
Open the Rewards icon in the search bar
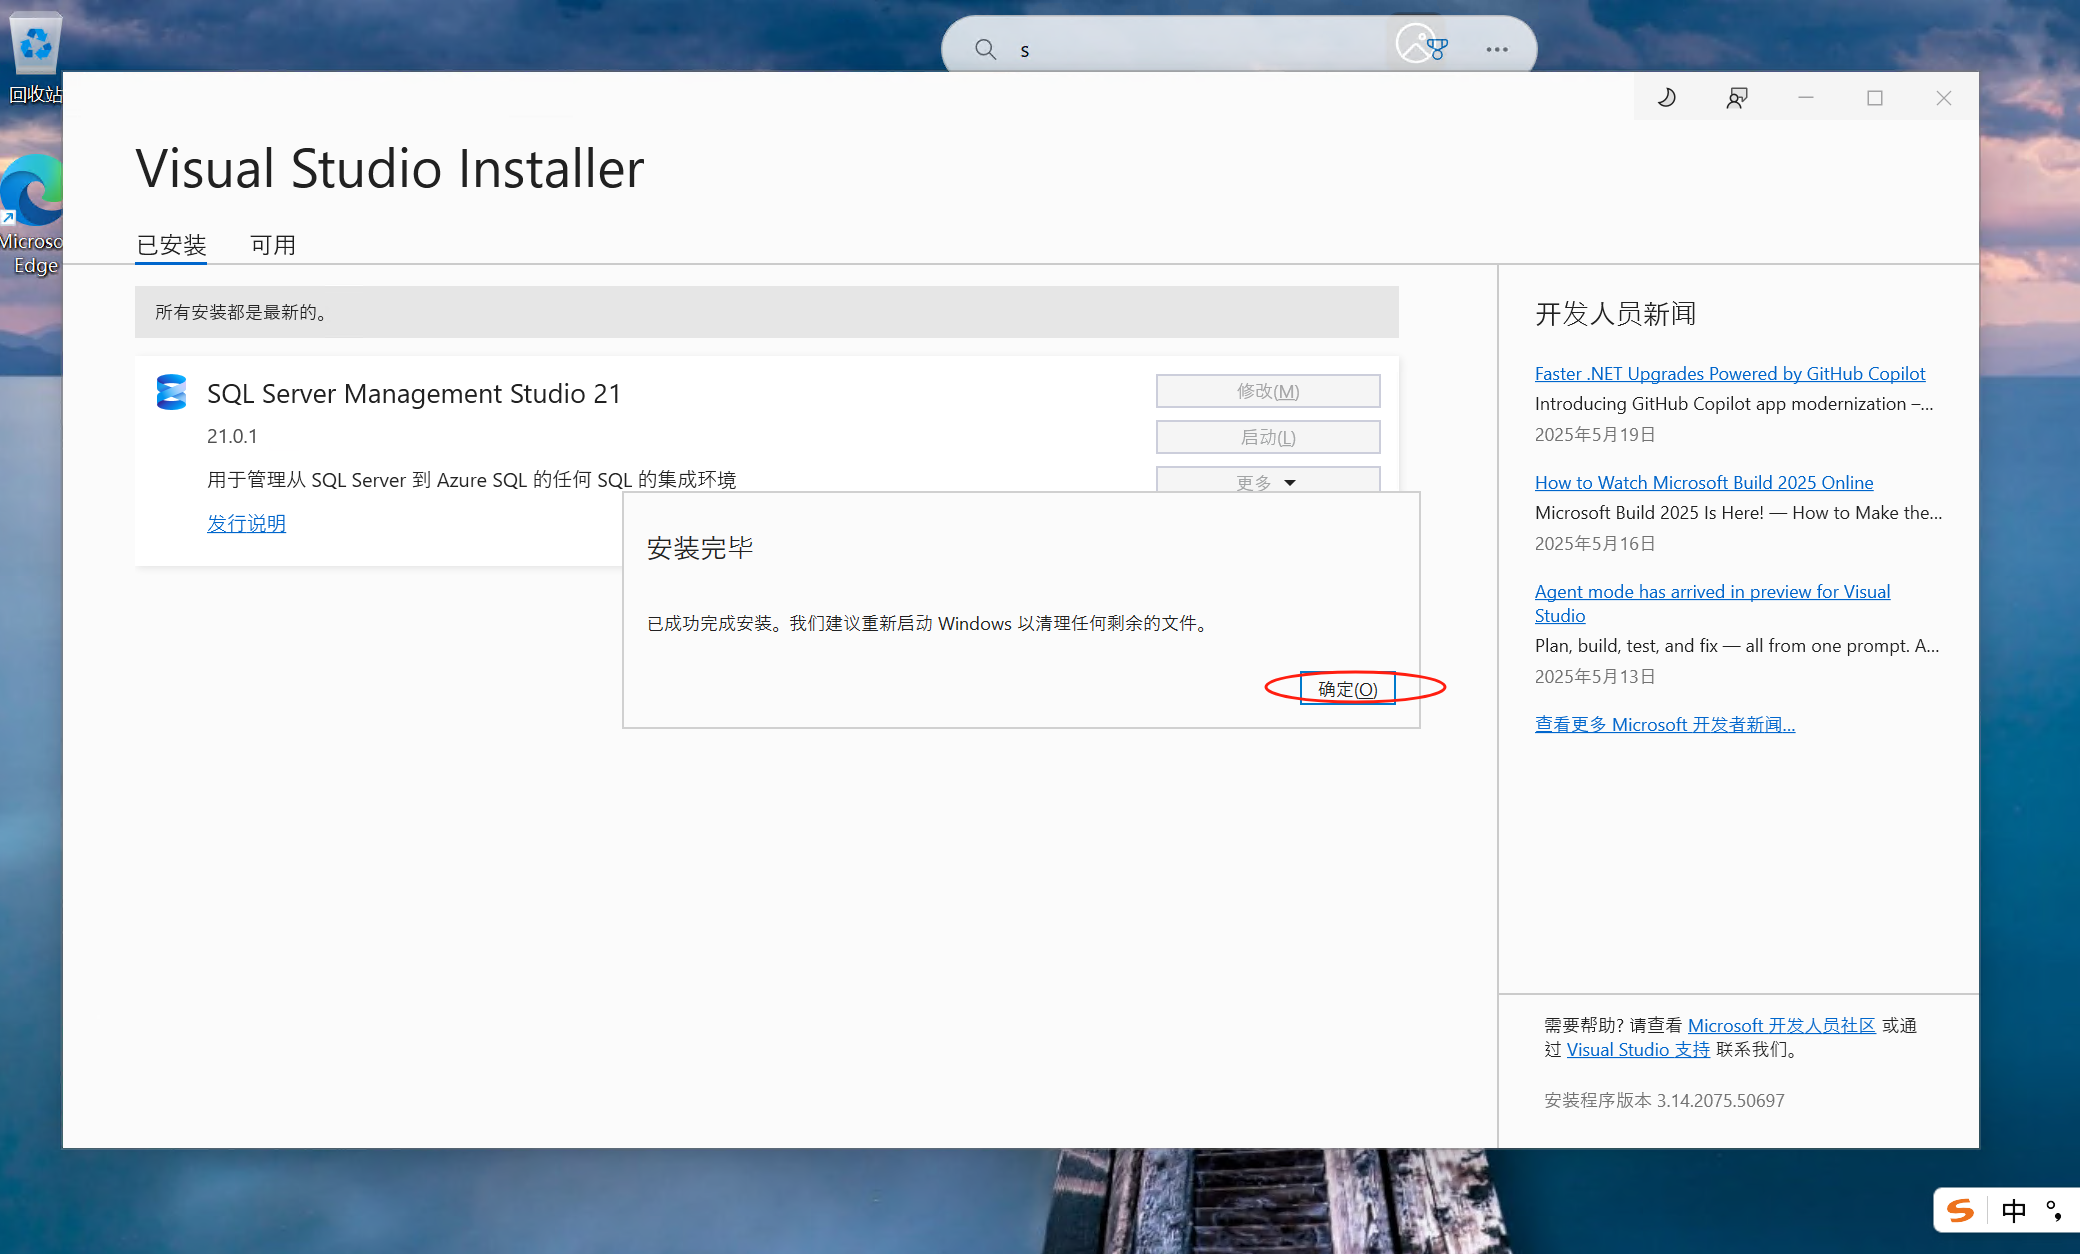[x=1440, y=46]
